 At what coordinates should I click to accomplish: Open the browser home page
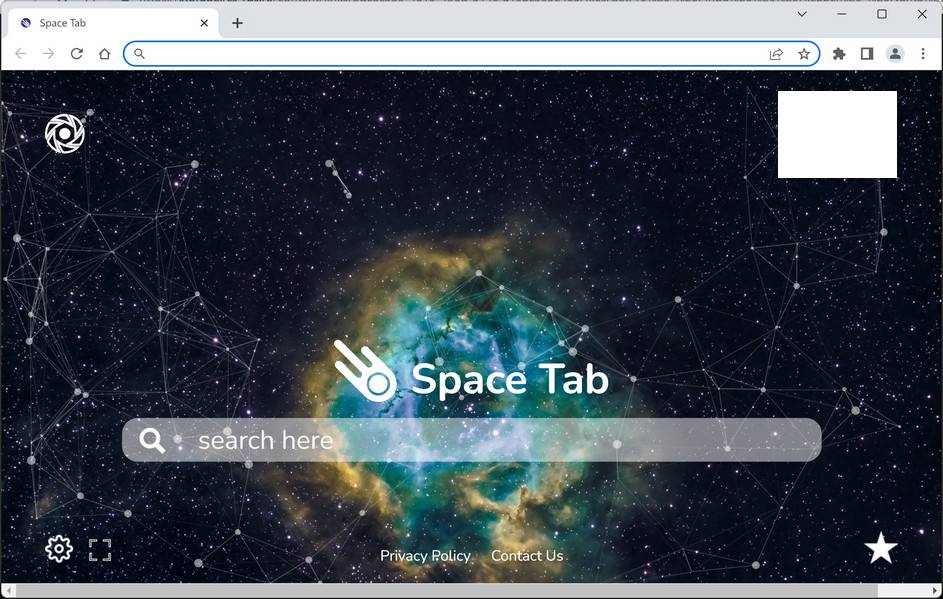(x=105, y=54)
